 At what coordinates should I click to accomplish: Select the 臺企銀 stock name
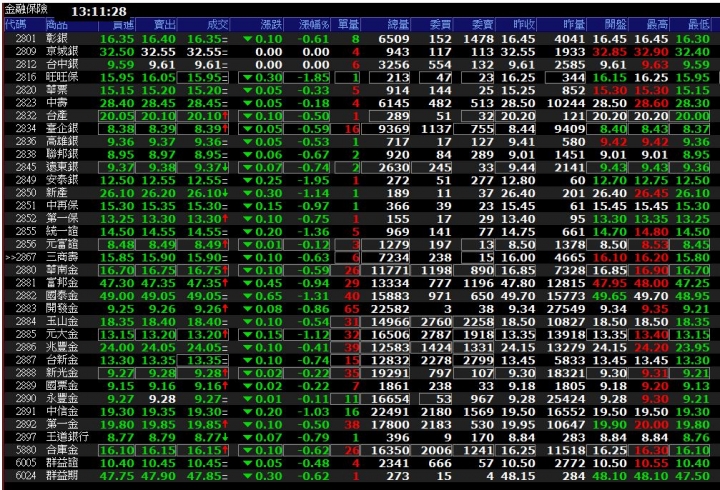pos(62,129)
